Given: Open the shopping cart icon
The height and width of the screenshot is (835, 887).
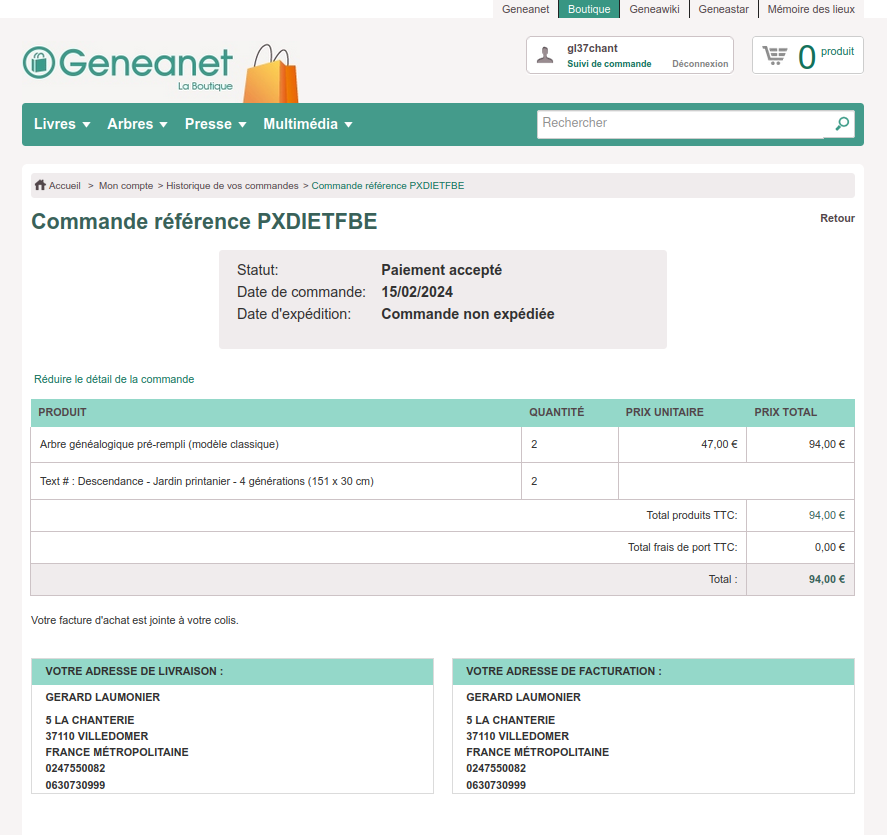Looking at the screenshot, I should [775, 55].
